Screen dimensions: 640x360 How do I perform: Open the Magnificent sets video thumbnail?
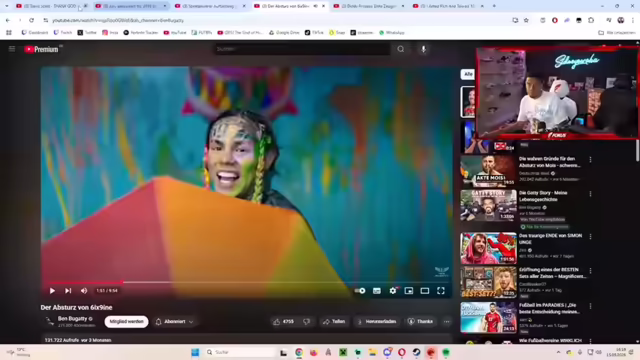click(x=488, y=282)
